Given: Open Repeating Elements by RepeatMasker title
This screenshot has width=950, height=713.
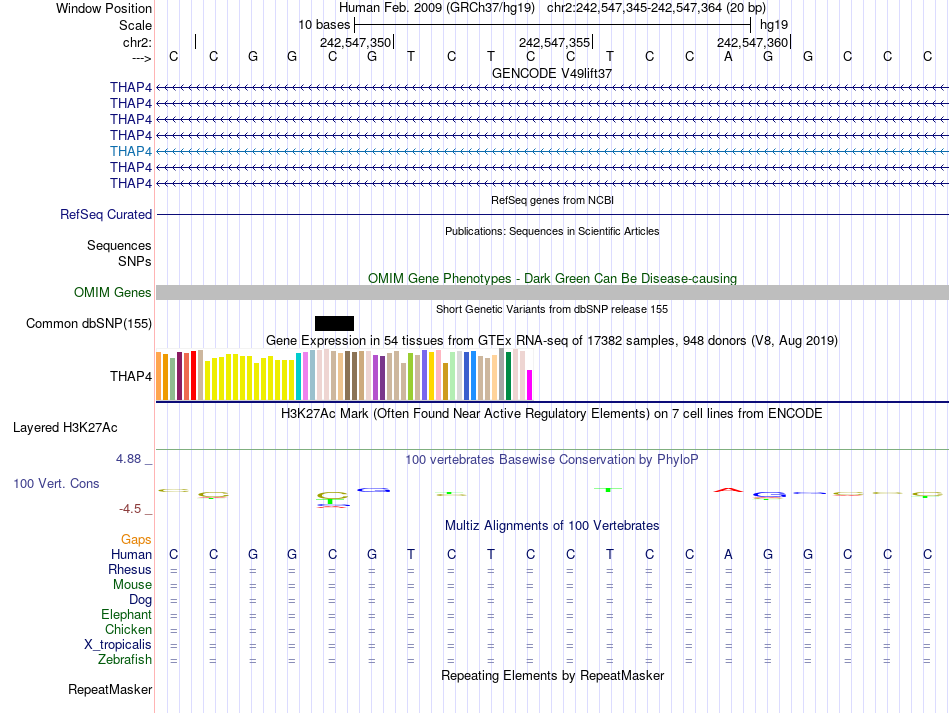Looking at the screenshot, I should click(x=553, y=675).
